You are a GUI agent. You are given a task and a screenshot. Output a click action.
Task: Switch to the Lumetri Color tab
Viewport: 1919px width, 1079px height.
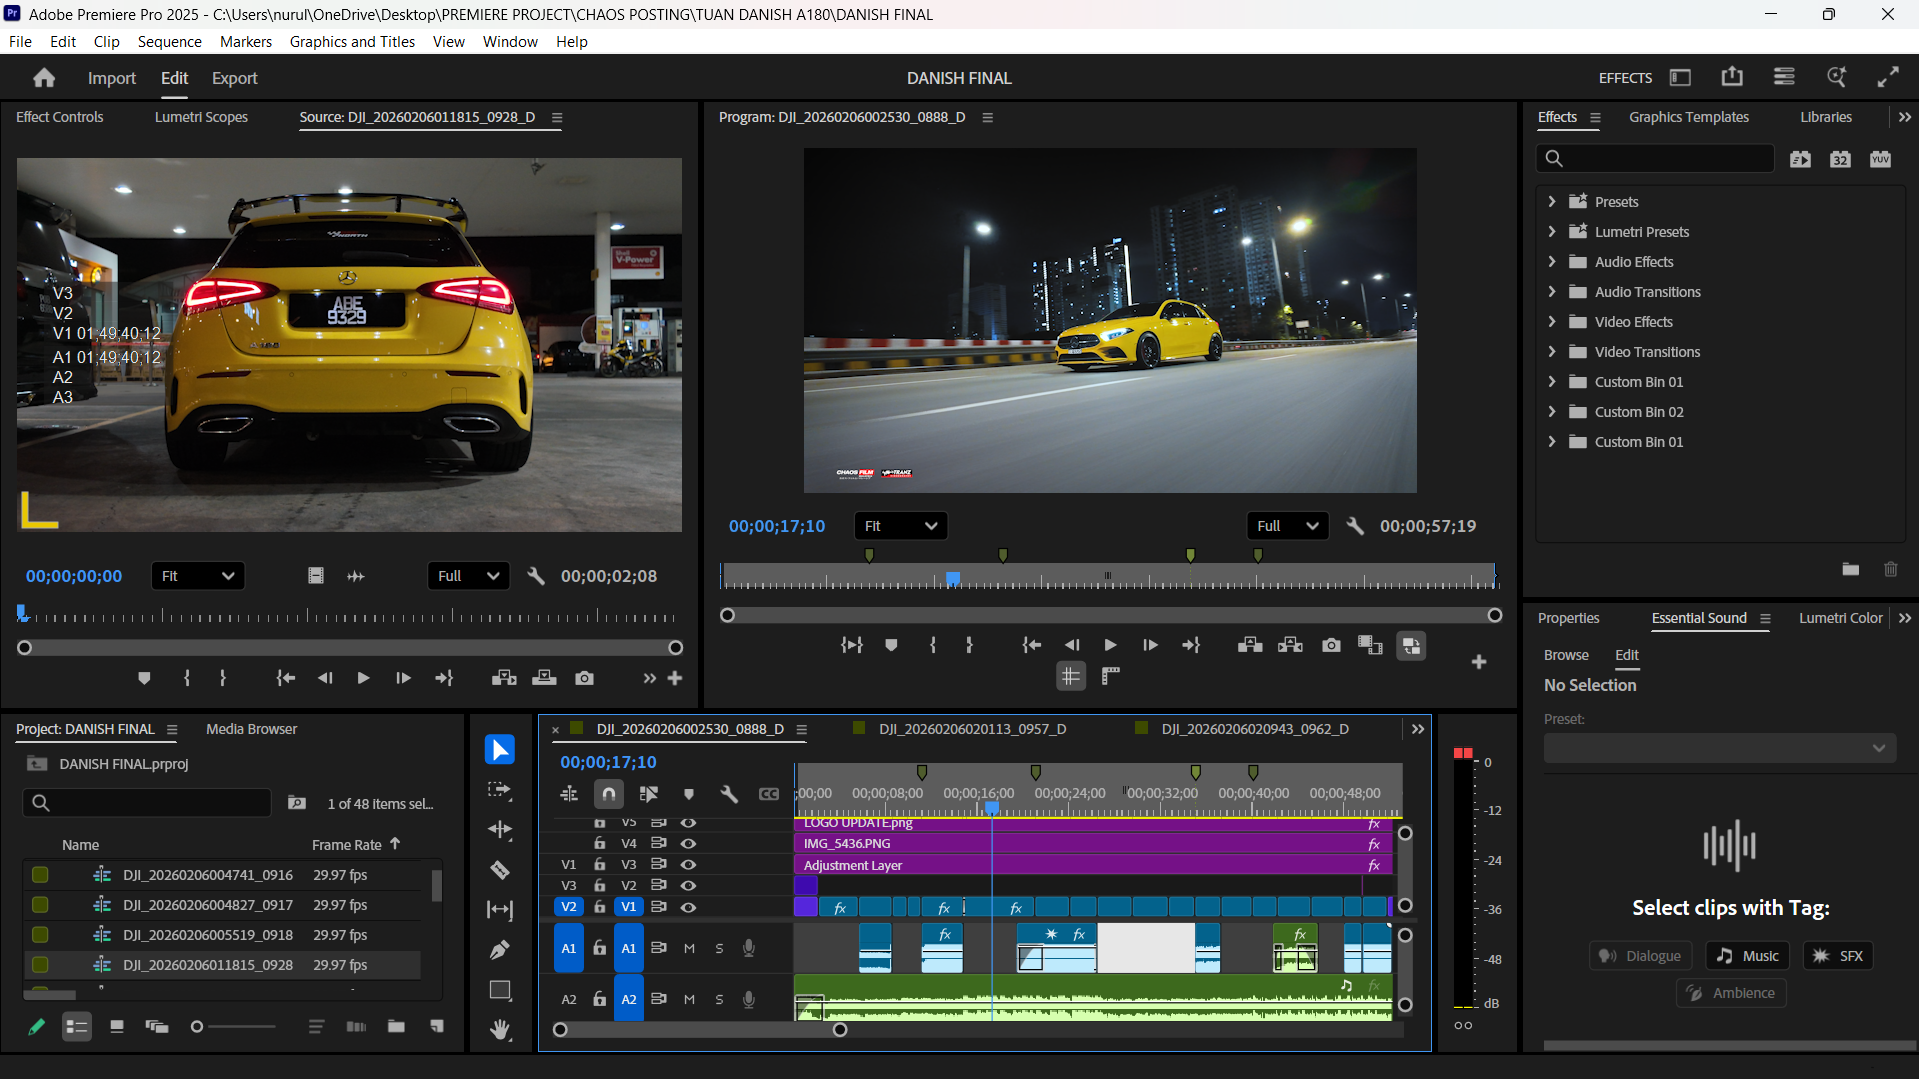click(1840, 618)
